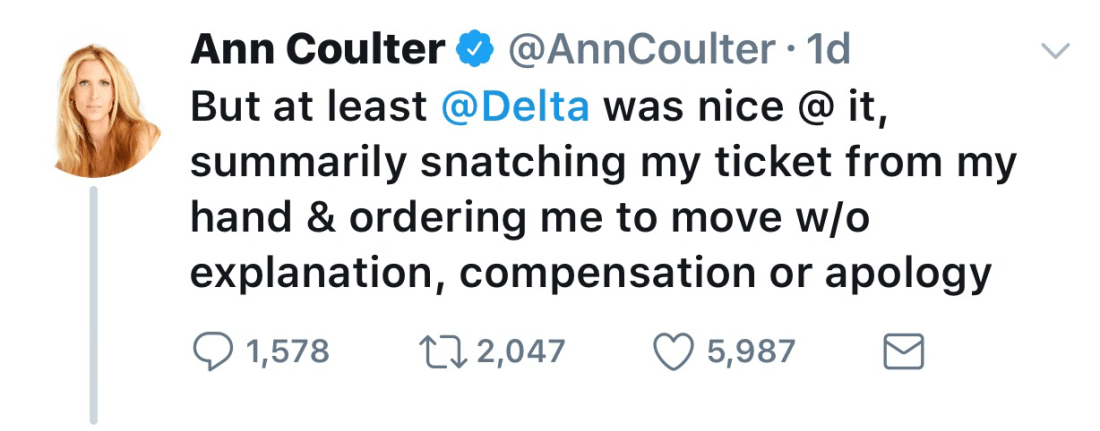The image size is (1100, 431).
Task: Send tweet via the envelope message icon
Action: point(900,350)
